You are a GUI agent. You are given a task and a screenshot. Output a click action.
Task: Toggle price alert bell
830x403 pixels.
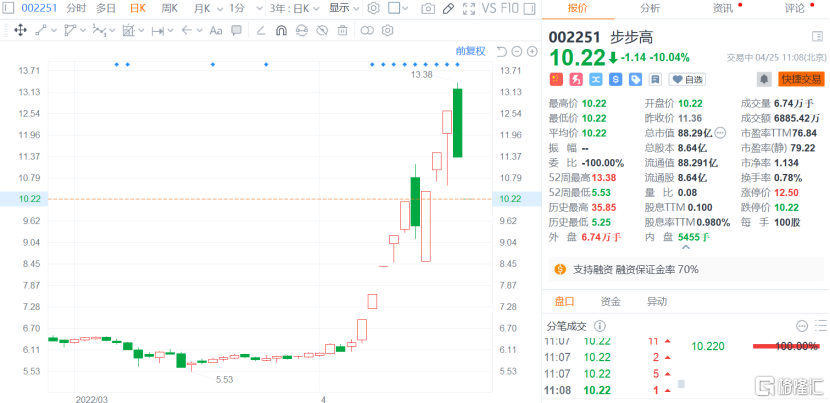click(764, 79)
